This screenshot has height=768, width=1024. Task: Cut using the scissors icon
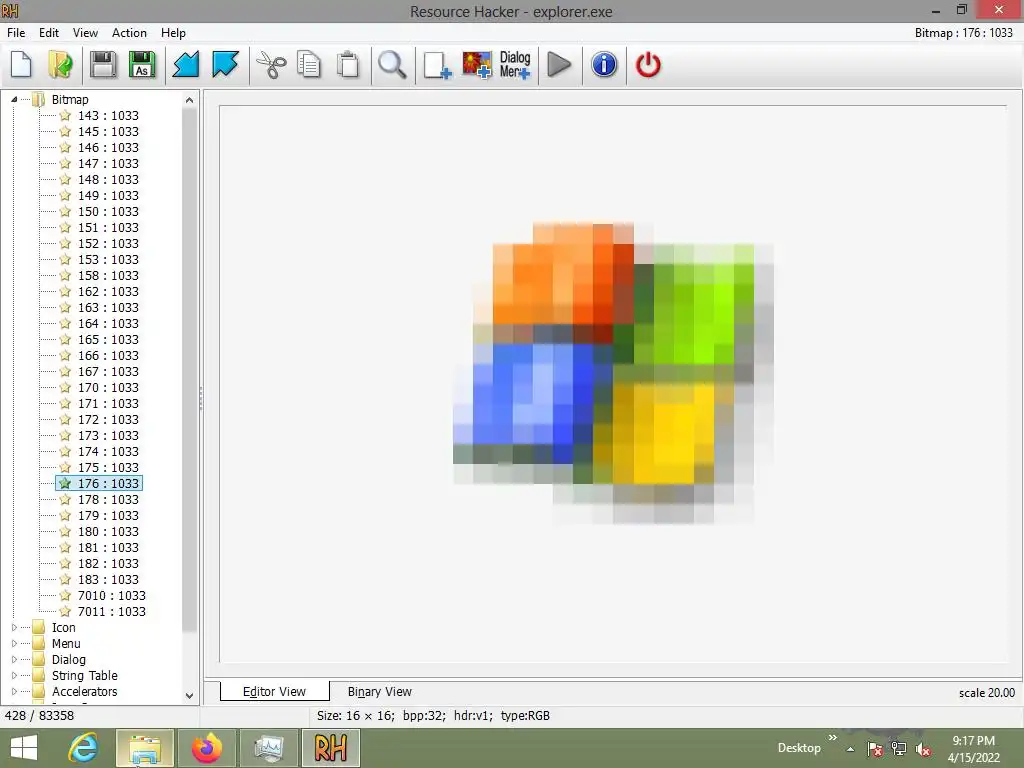click(x=271, y=65)
